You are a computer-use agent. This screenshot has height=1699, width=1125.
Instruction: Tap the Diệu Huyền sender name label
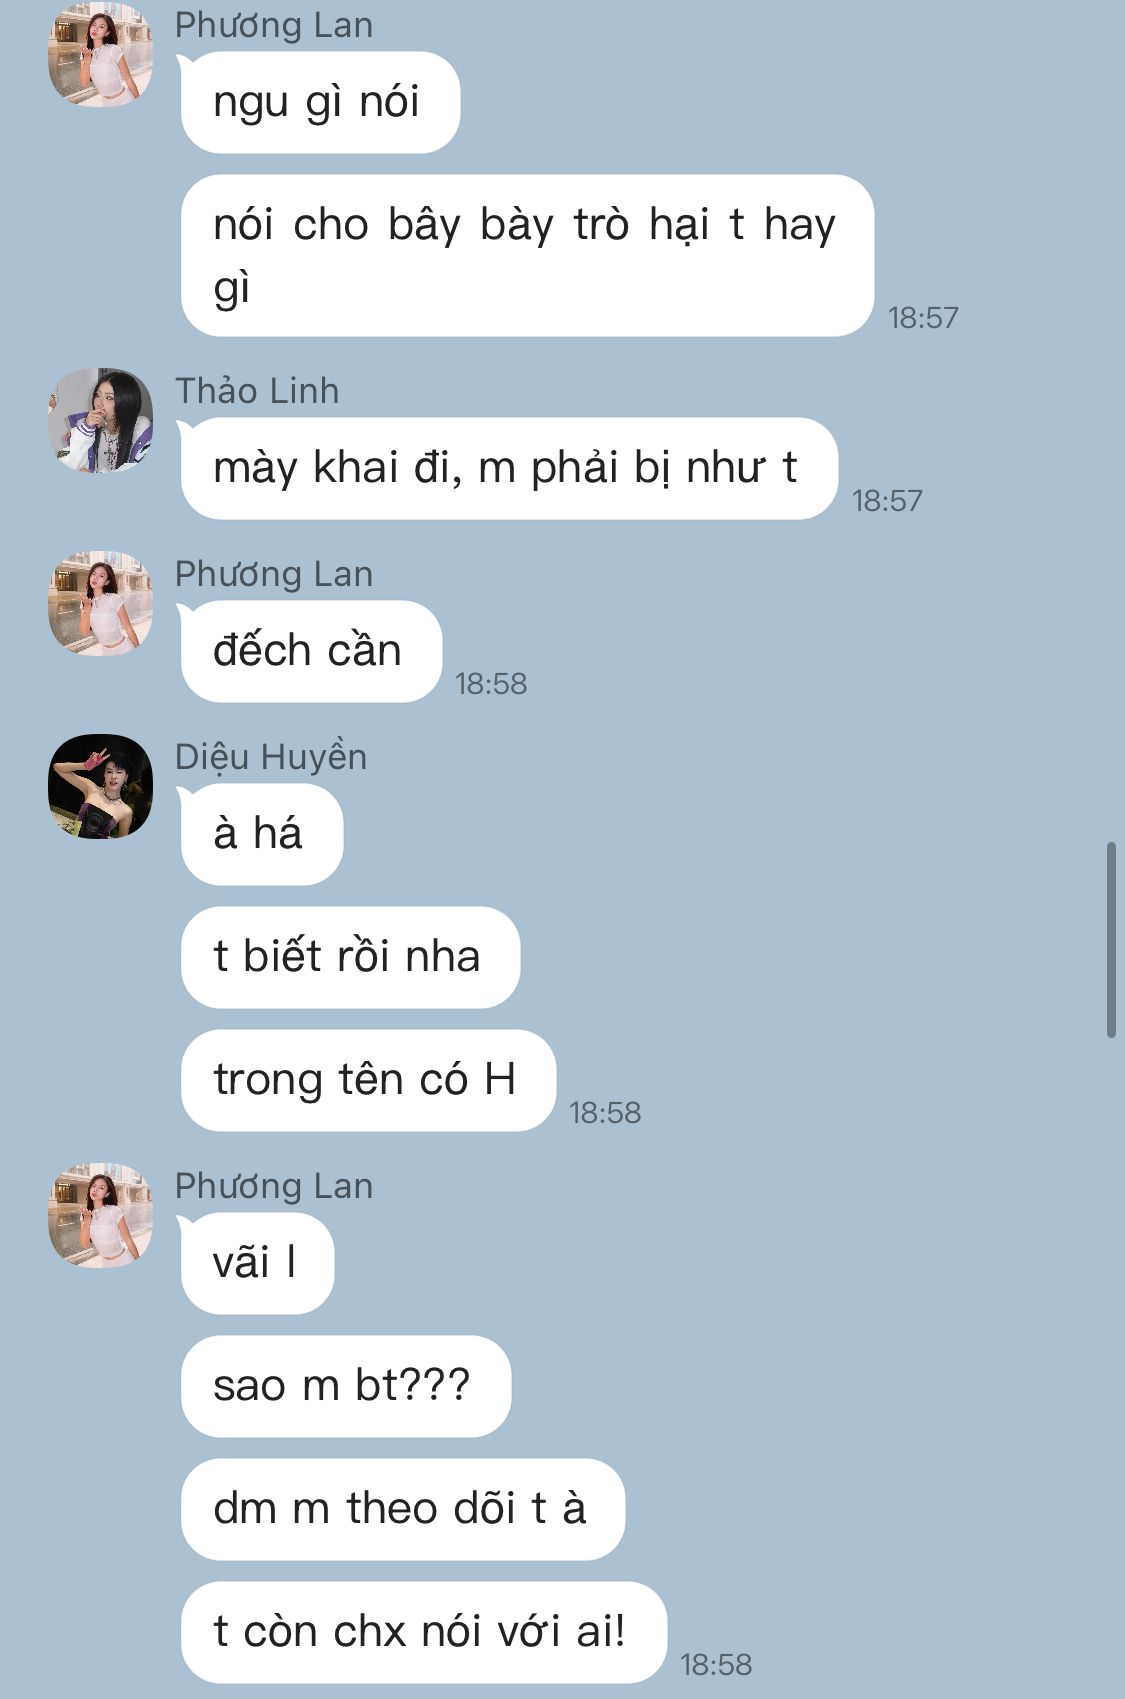pos(271,757)
